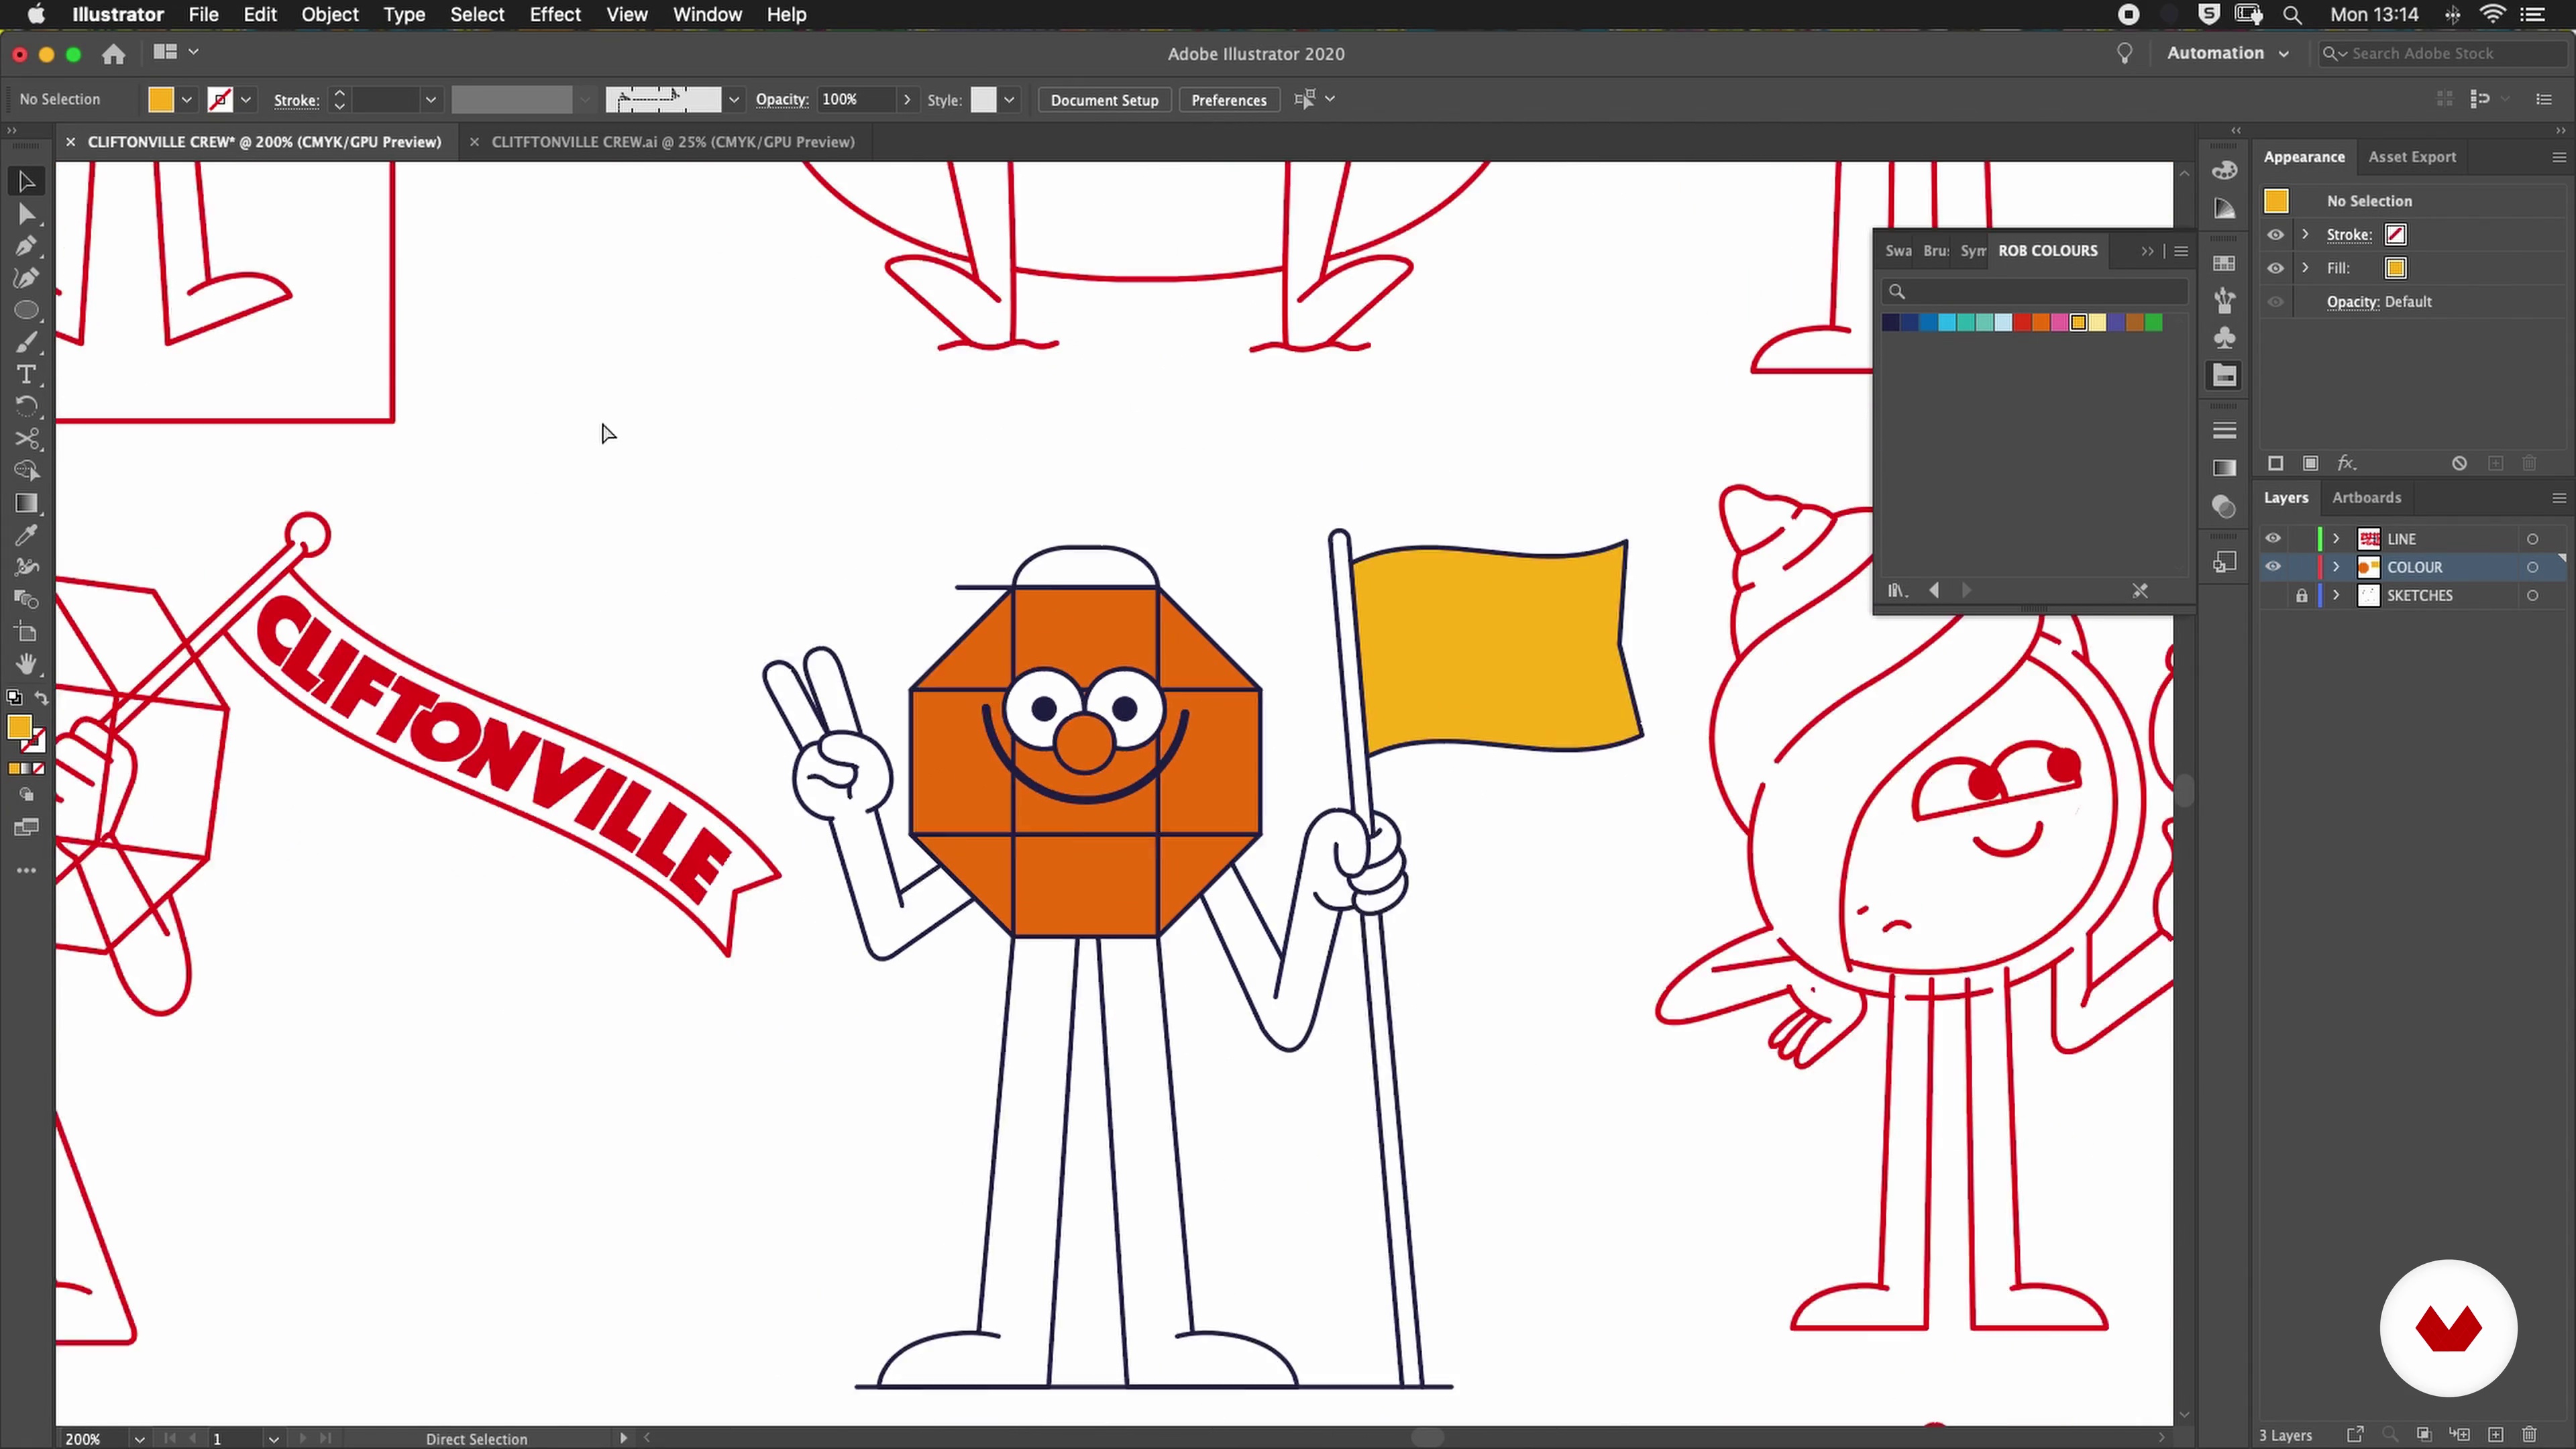Click Opacity link in Appearance panel
Screen dimensions: 2576x1449
(x=2352, y=302)
